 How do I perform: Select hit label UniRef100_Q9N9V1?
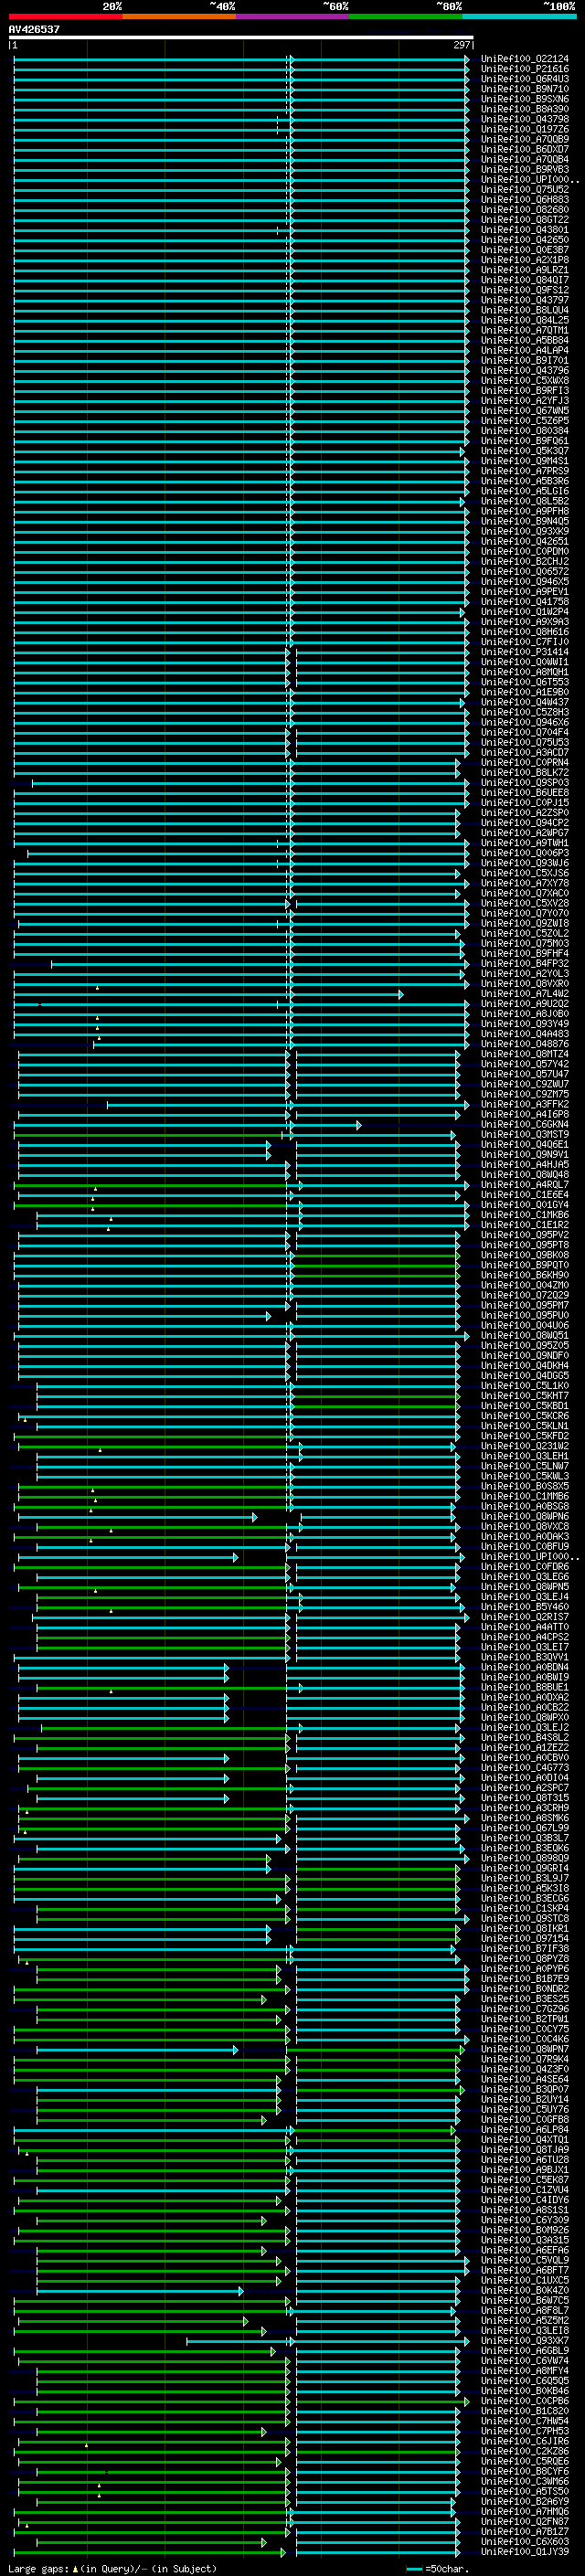pyautogui.click(x=525, y=1155)
